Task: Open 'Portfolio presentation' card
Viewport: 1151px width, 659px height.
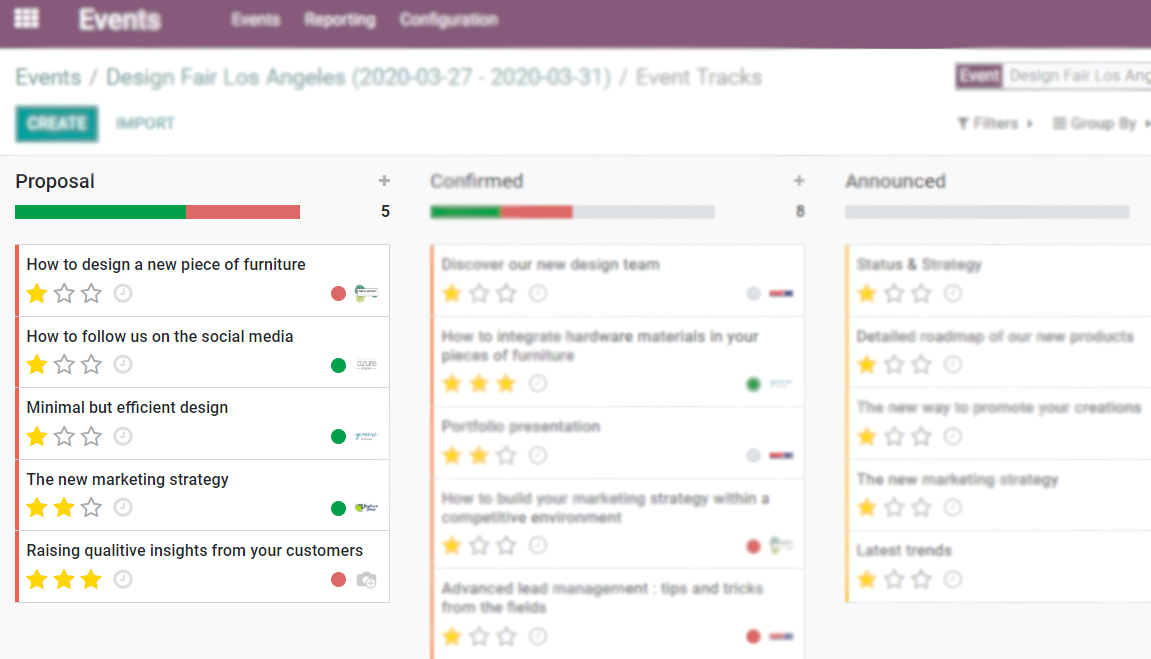Action: pos(617,443)
